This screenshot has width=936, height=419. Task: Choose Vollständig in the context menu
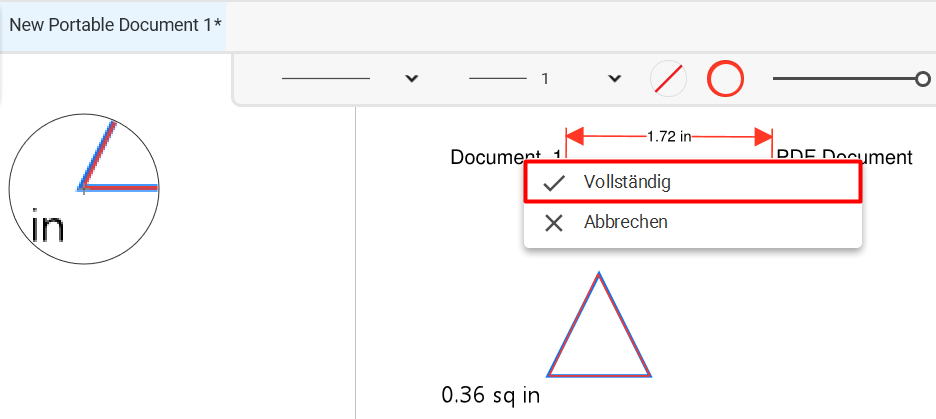click(692, 182)
